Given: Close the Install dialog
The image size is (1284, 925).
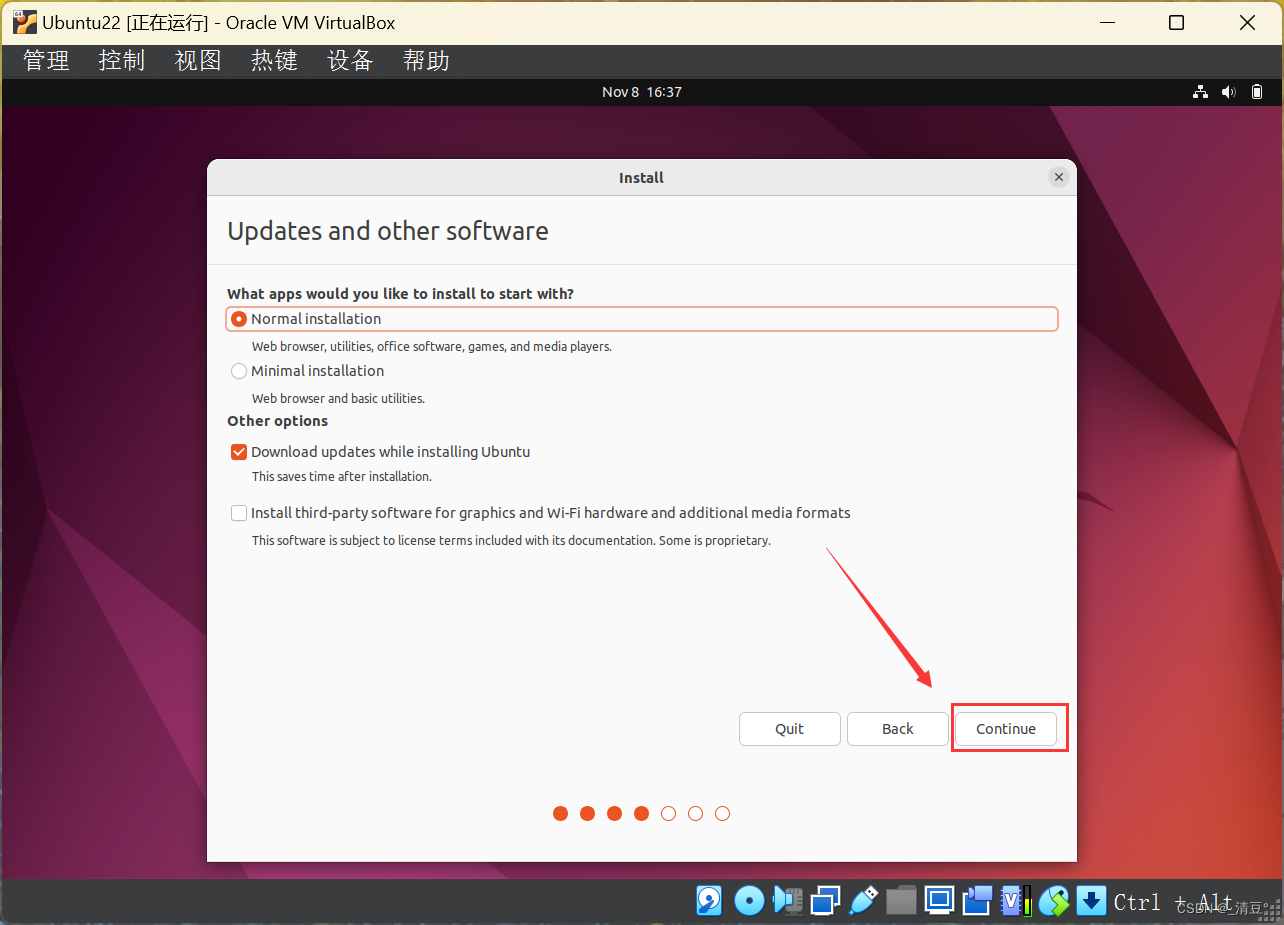Looking at the screenshot, I should pyautogui.click(x=1058, y=177).
